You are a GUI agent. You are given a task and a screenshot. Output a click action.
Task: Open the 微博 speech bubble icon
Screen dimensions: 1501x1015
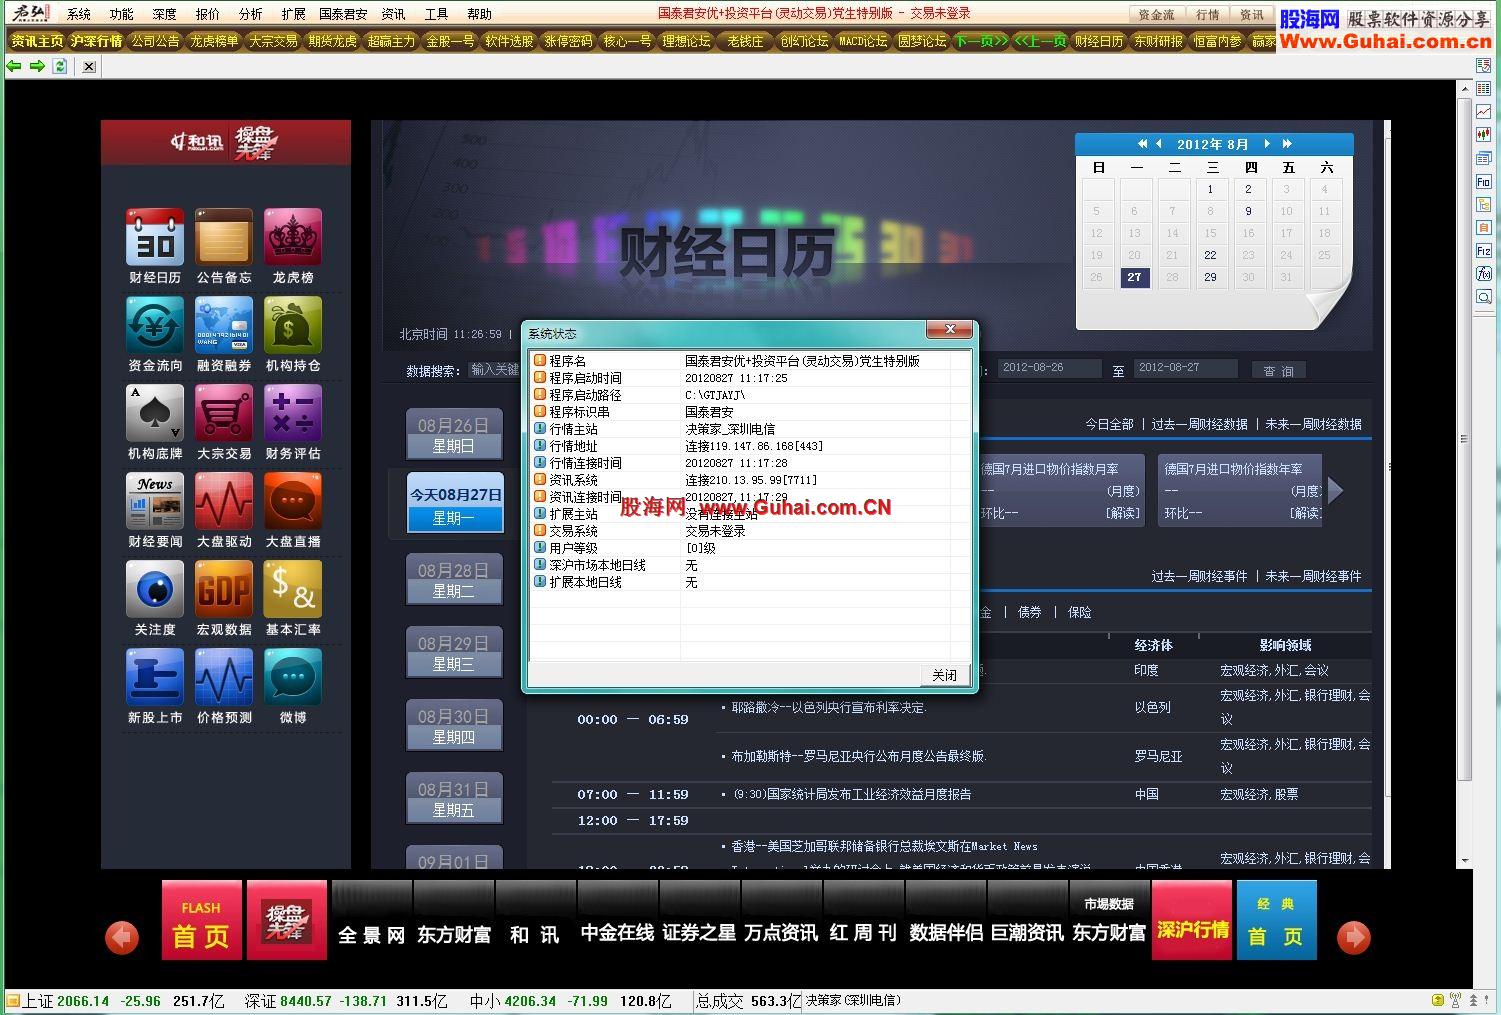coord(293,677)
